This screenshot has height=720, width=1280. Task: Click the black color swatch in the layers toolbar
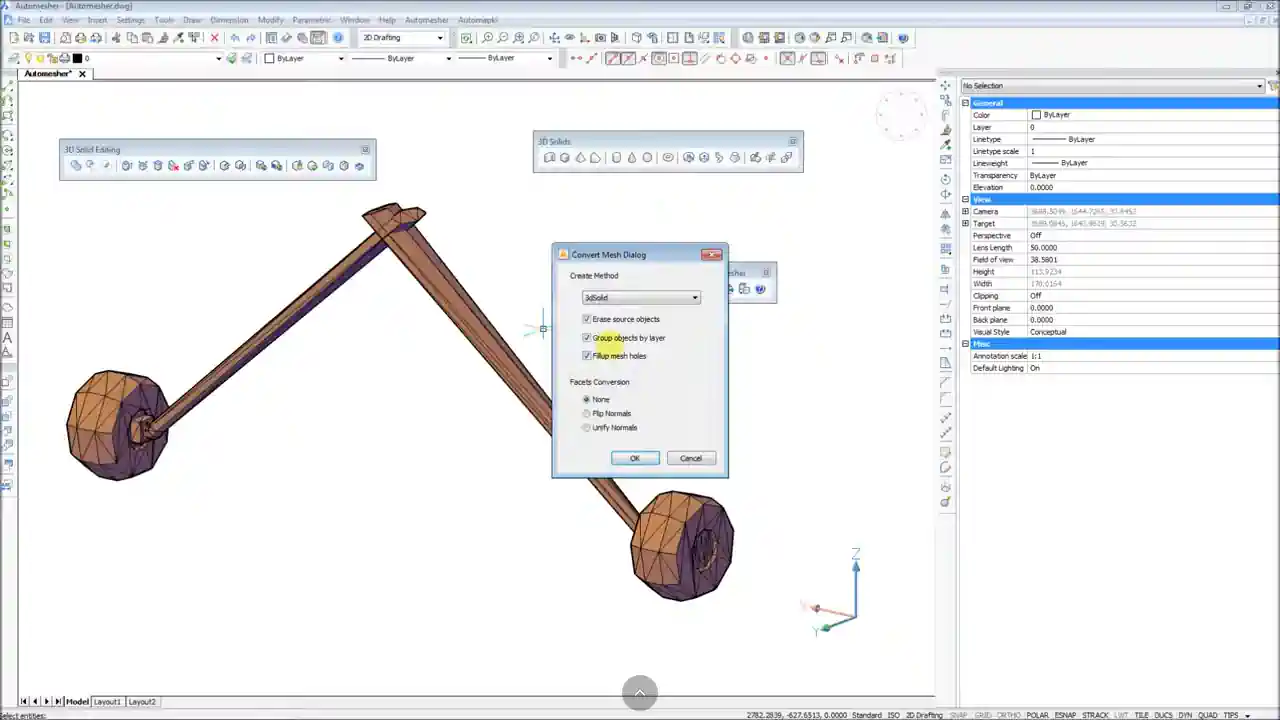79,58
